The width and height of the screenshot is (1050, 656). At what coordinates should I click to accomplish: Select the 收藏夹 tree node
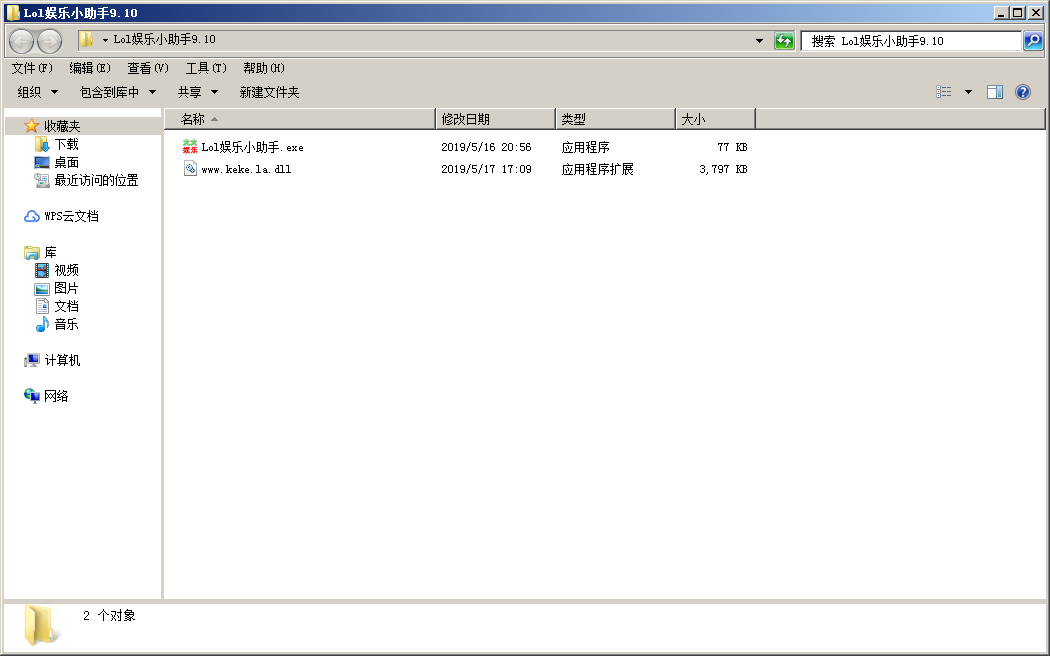[62, 126]
